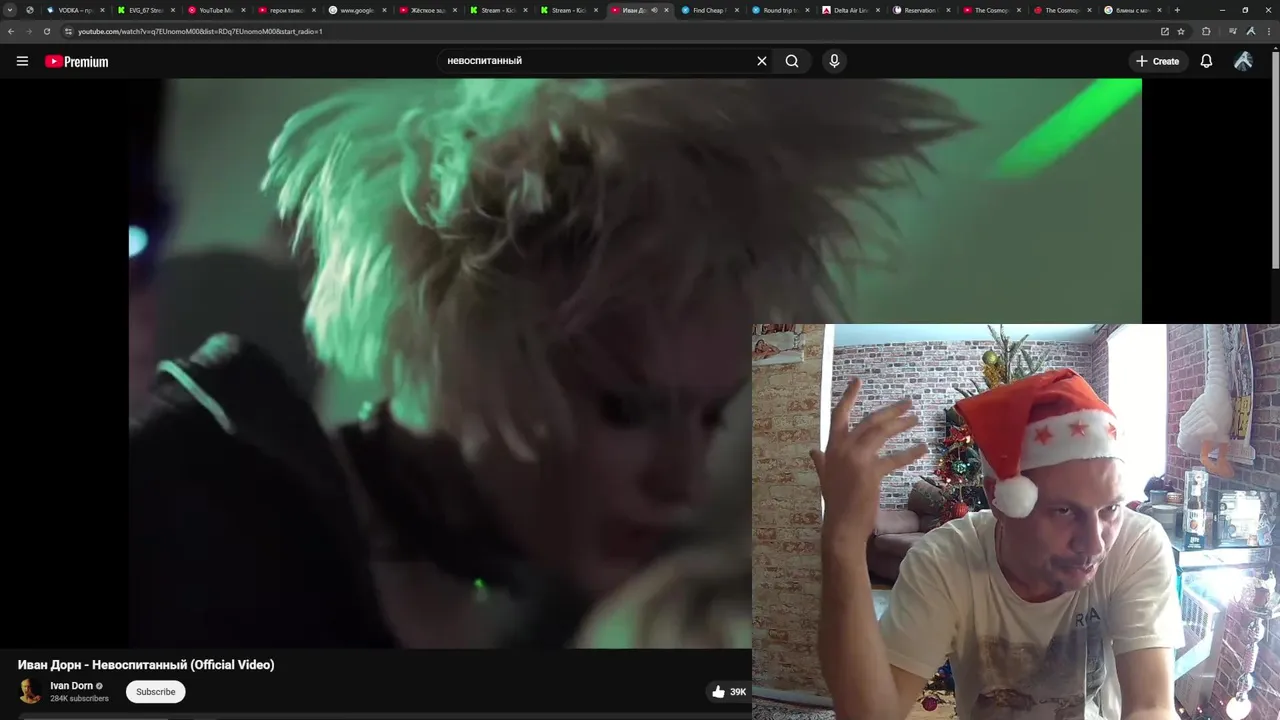The height and width of the screenshot is (720, 1280).
Task: Open a new browser tab
Action: [1177, 10]
